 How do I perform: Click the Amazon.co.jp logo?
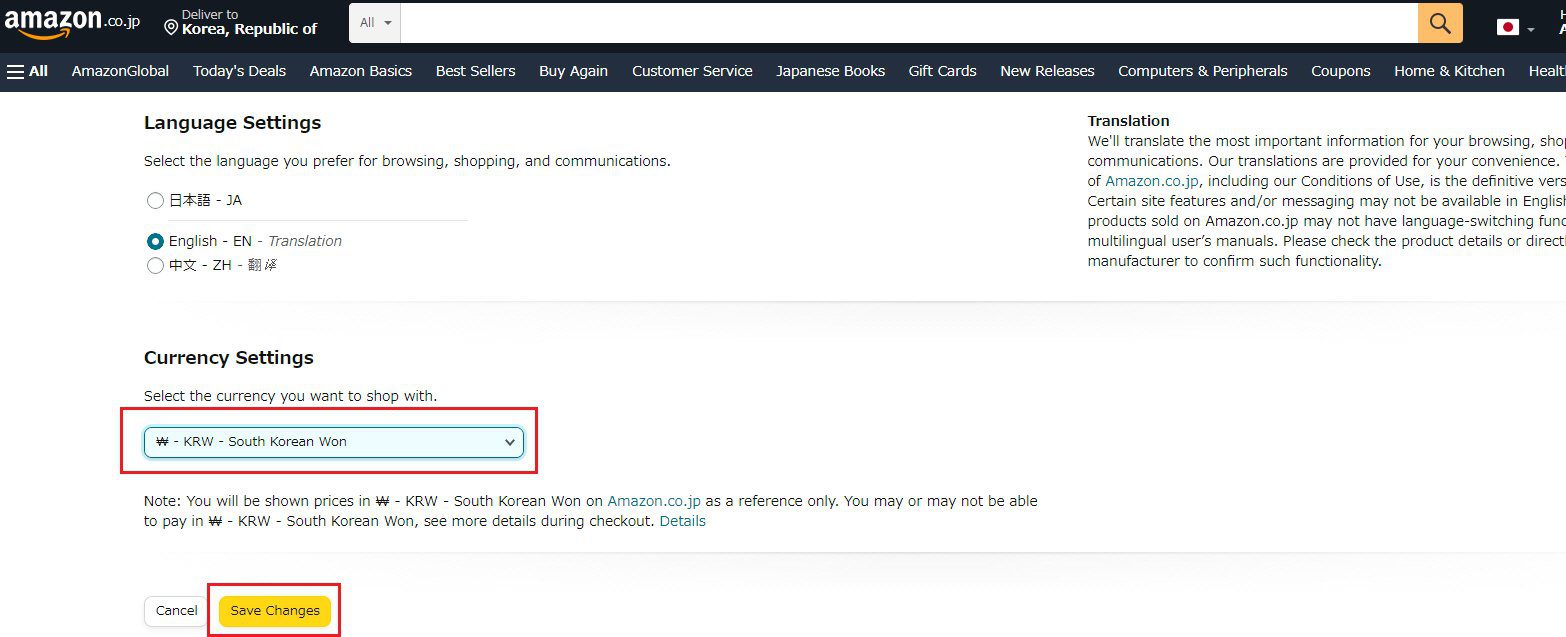(71, 23)
